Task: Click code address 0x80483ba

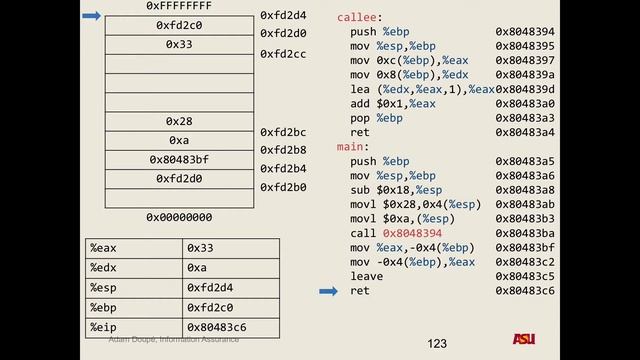Action: (x=525, y=233)
